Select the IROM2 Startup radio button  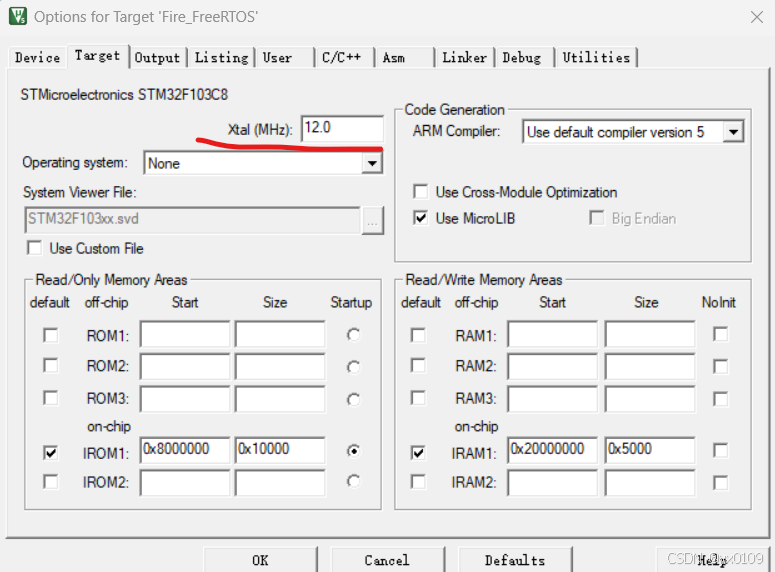tap(353, 481)
